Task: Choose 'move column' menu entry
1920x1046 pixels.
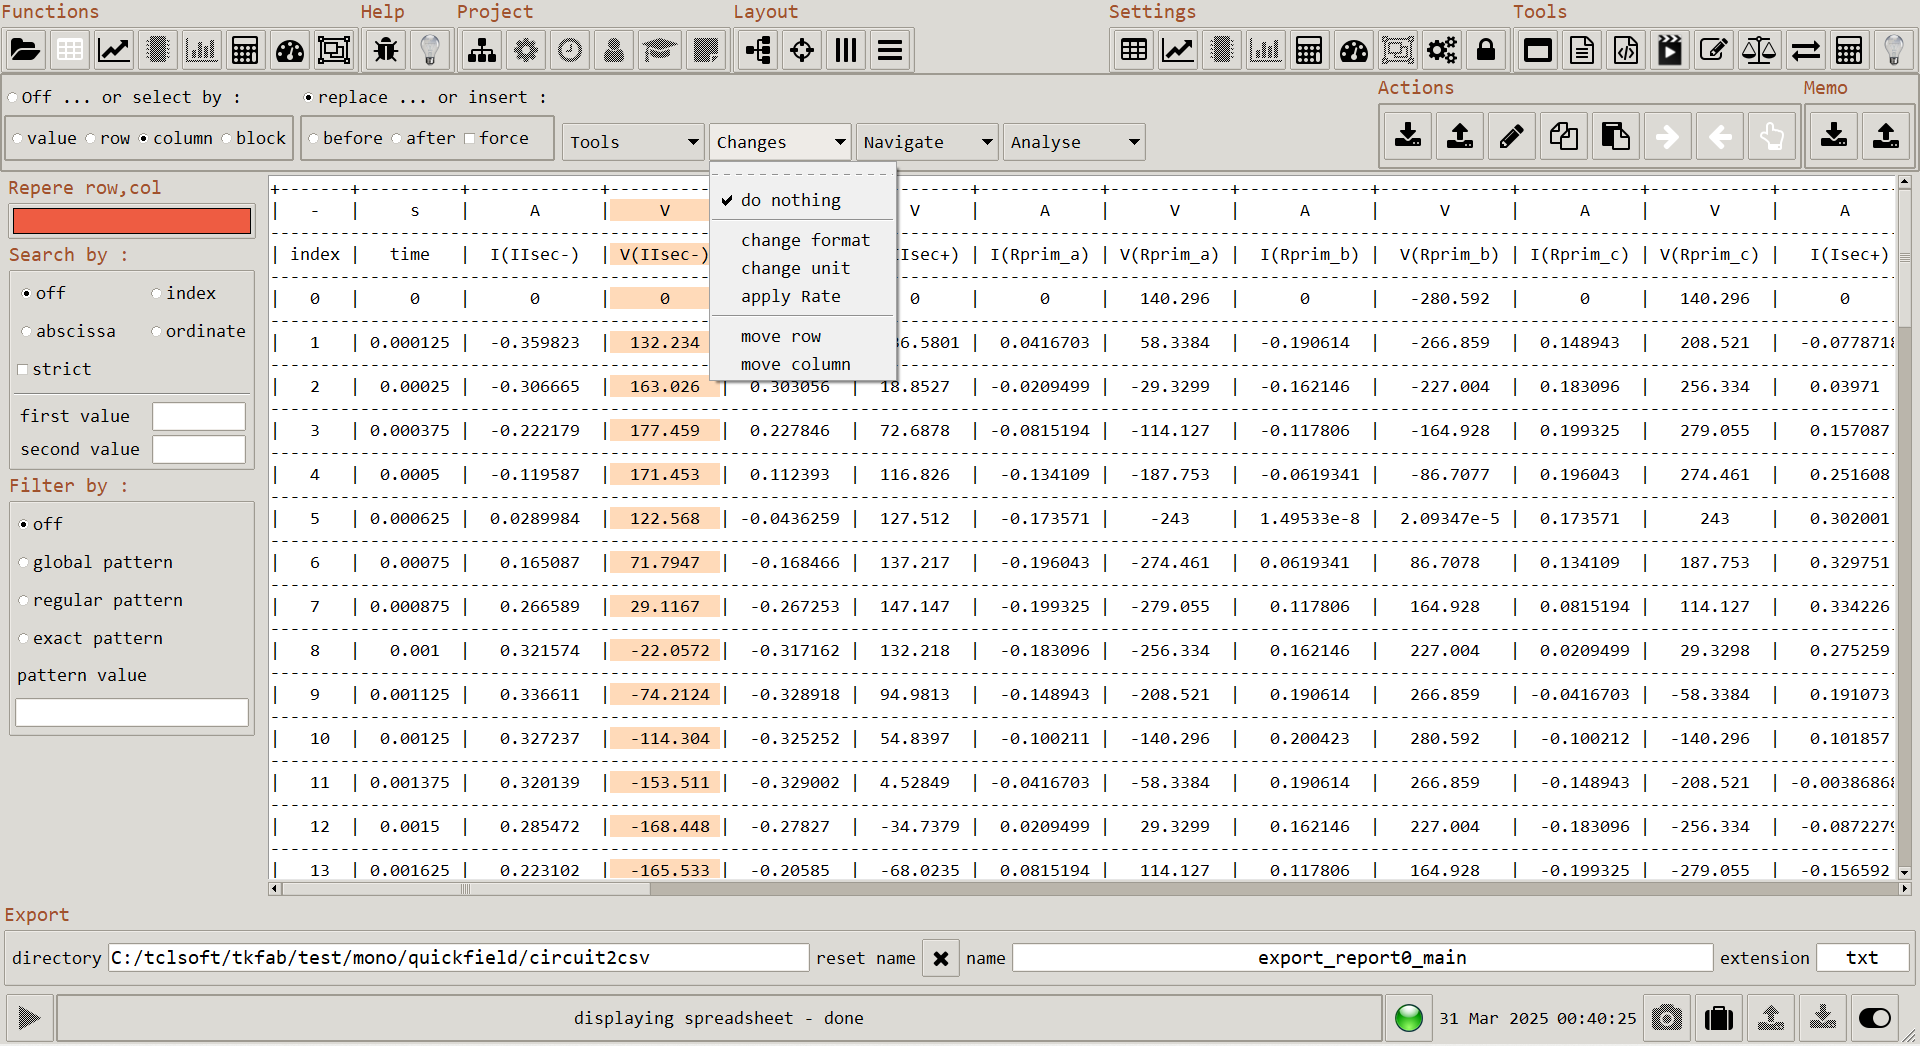Action: (x=803, y=364)
